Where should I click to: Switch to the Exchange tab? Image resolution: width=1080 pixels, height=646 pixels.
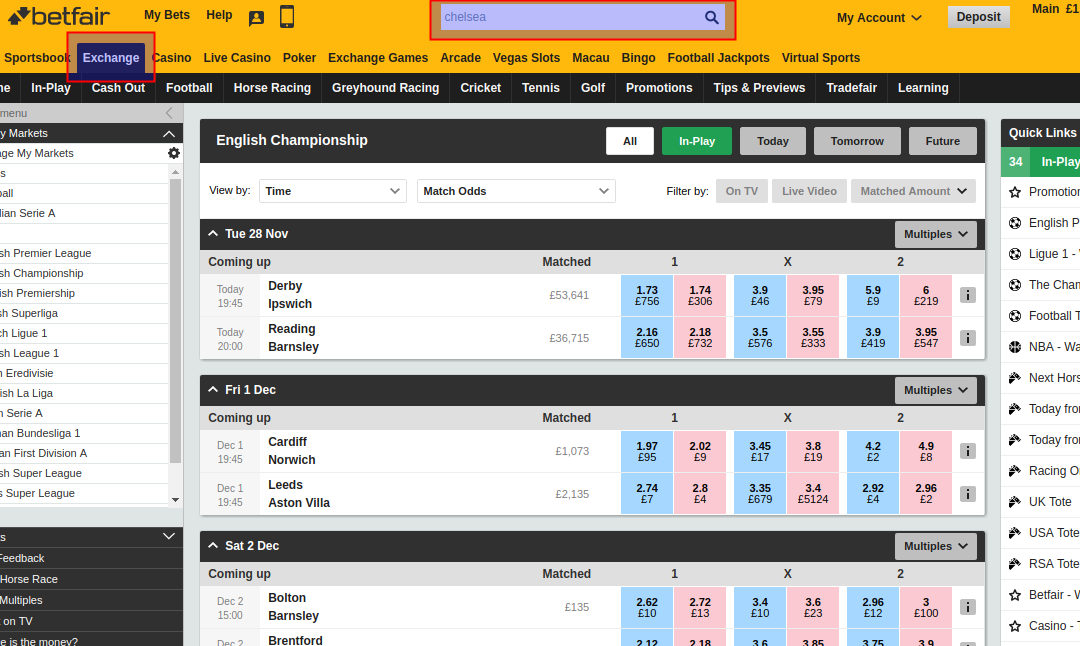point(111,58)
